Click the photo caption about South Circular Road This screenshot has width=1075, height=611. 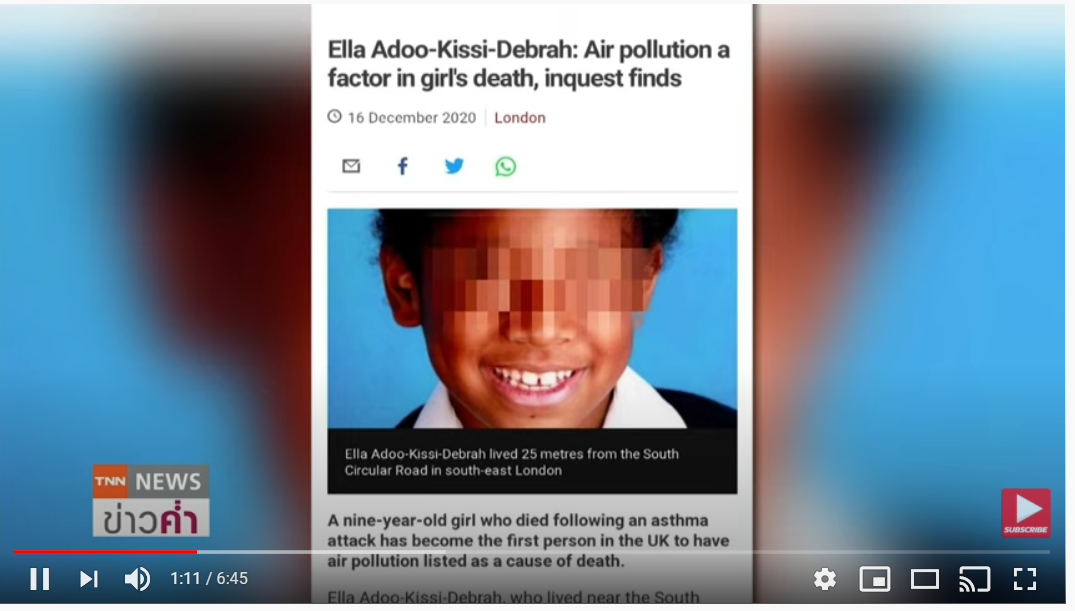click(x=511, y=462)
